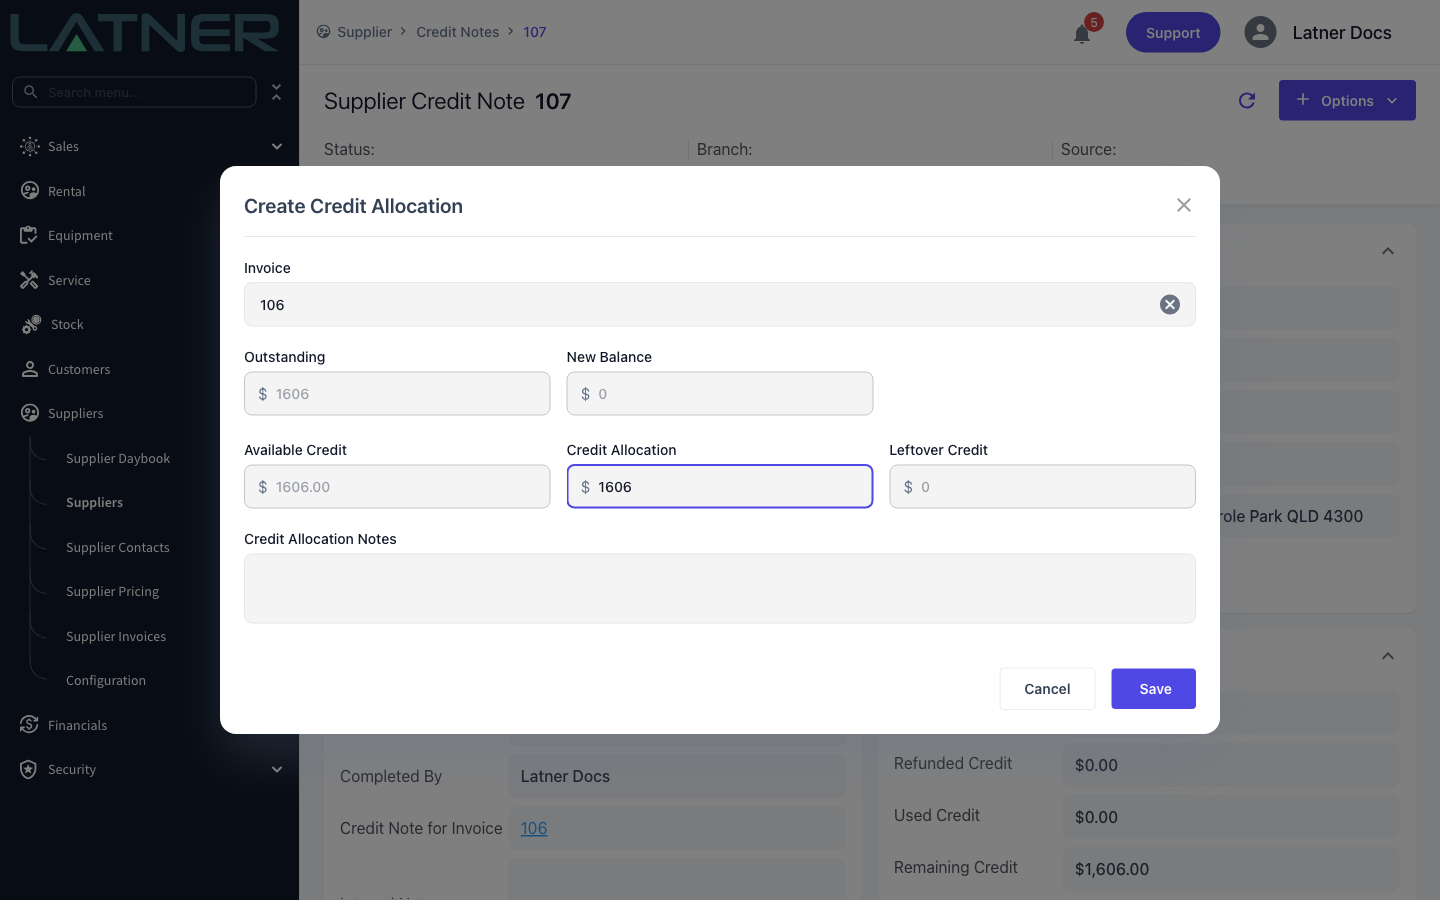
Task: Open the notifications bell
Action: 1082,34
